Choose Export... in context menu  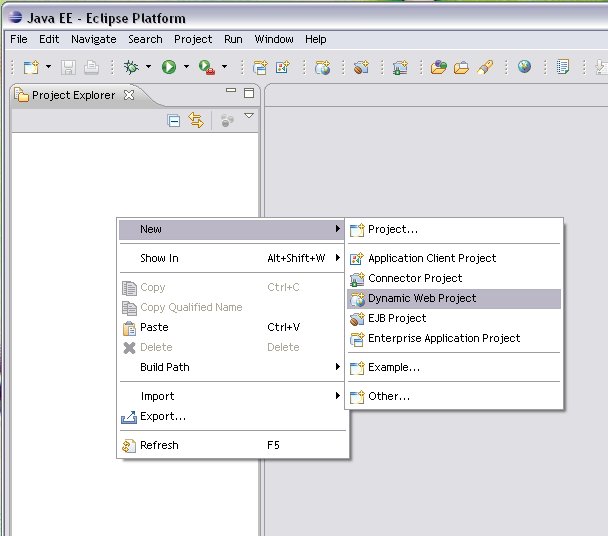(x=231, y=417)
